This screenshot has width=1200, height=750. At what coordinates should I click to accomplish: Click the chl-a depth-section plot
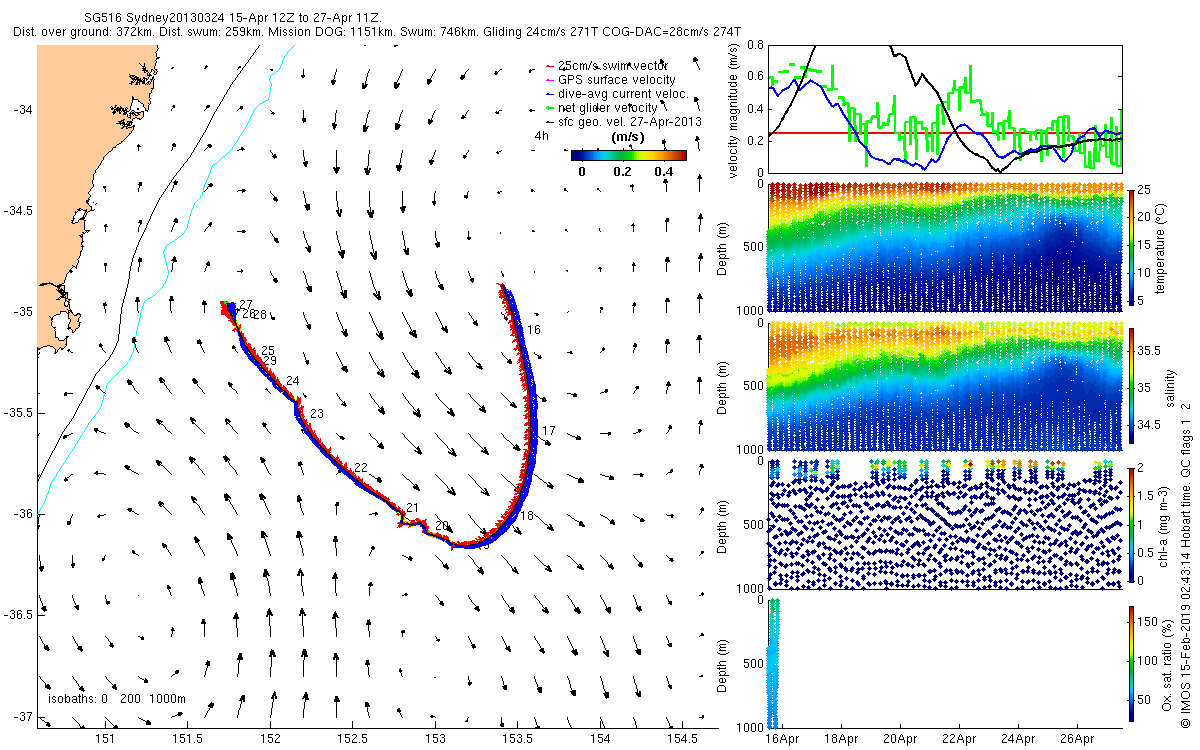944,524
